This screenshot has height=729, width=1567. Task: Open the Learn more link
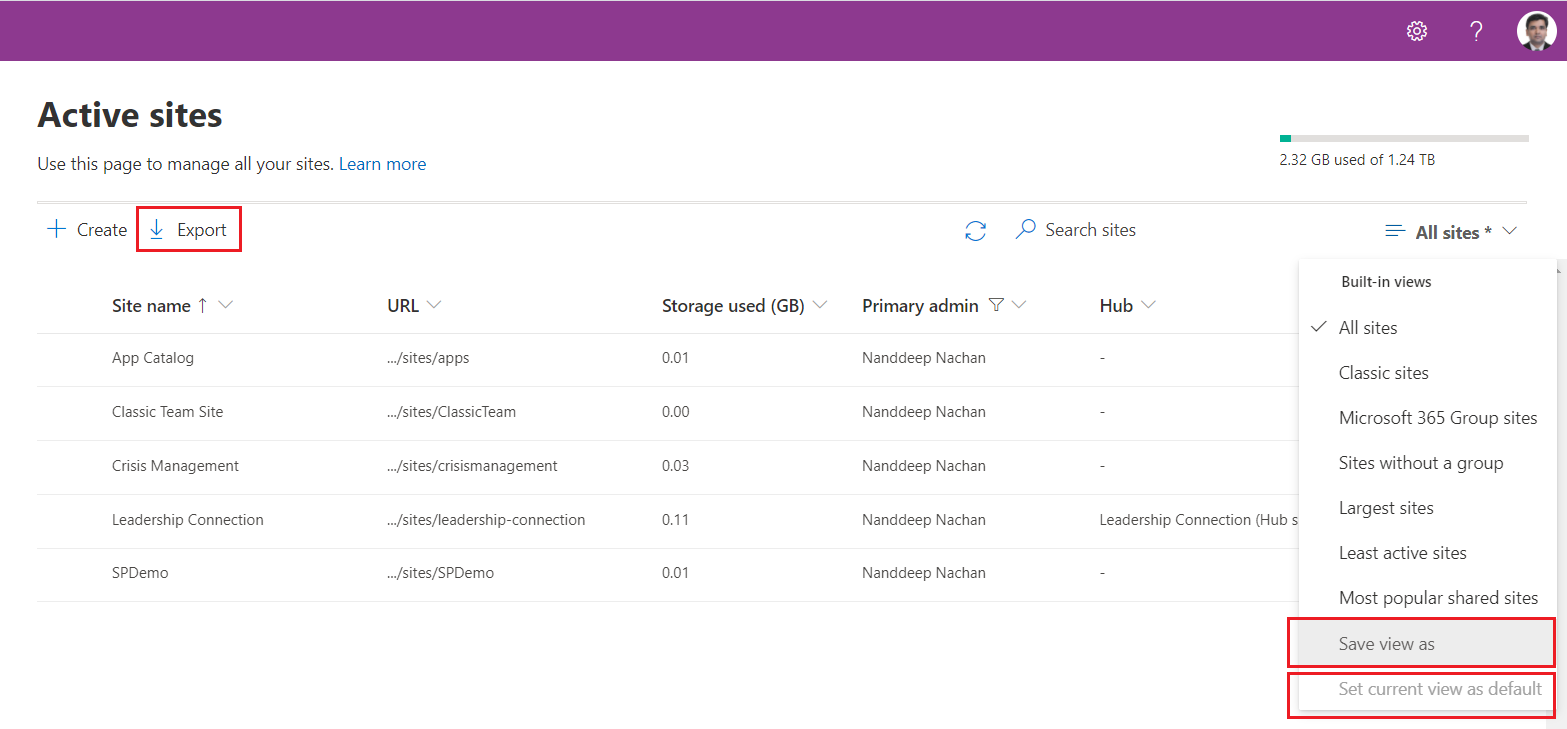382,164
